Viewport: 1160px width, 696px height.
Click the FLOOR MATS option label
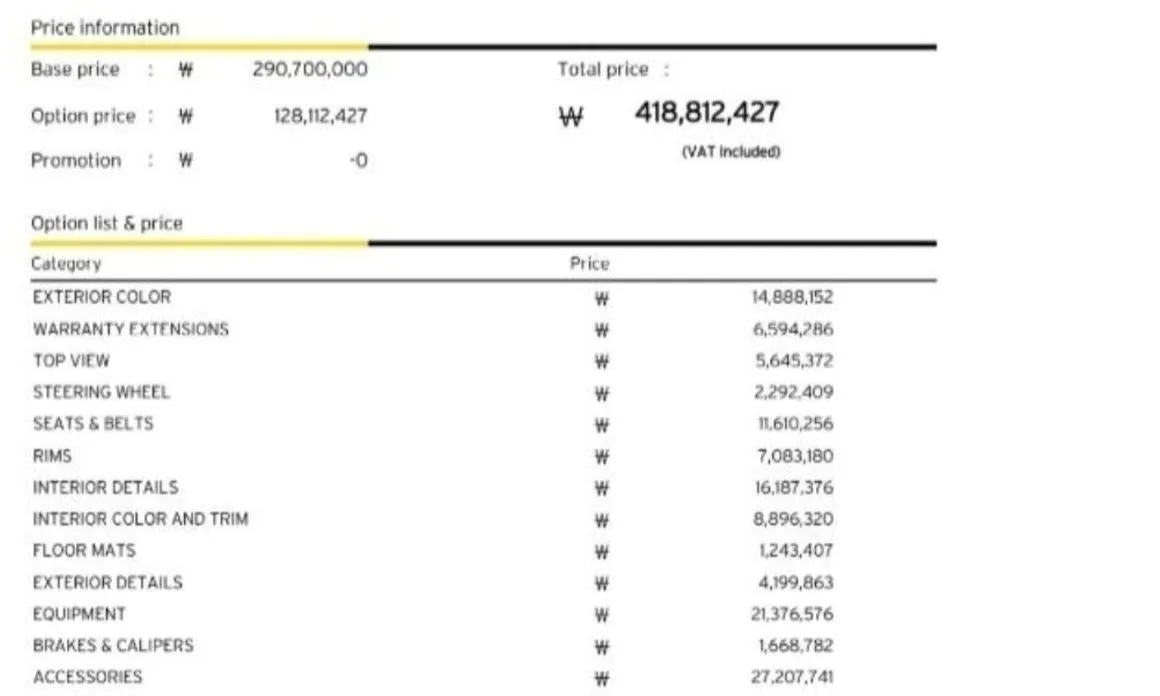[84, 551]
